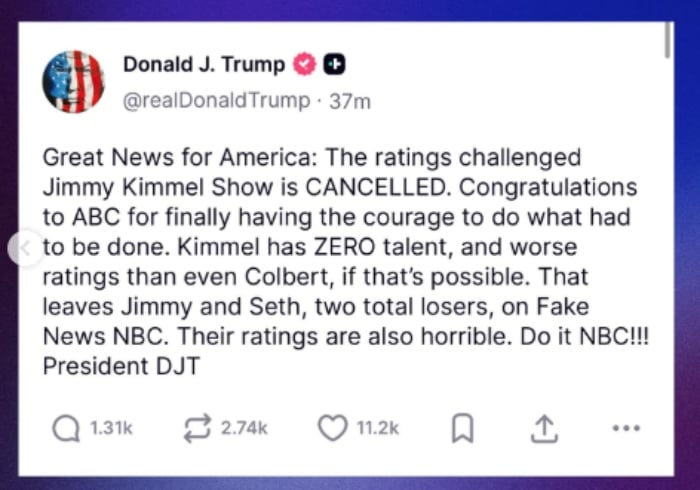Bookmark the post
Image resolution: width=700 pixels, height=490 pixels.
pyautogui.click(x=461, y=429)
